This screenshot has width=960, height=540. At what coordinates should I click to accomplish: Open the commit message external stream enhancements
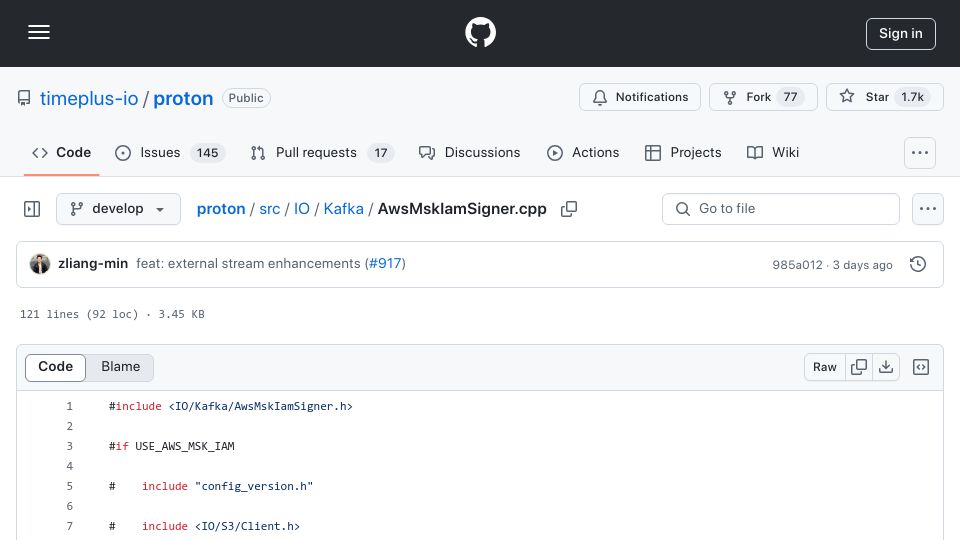pos(248,263)
